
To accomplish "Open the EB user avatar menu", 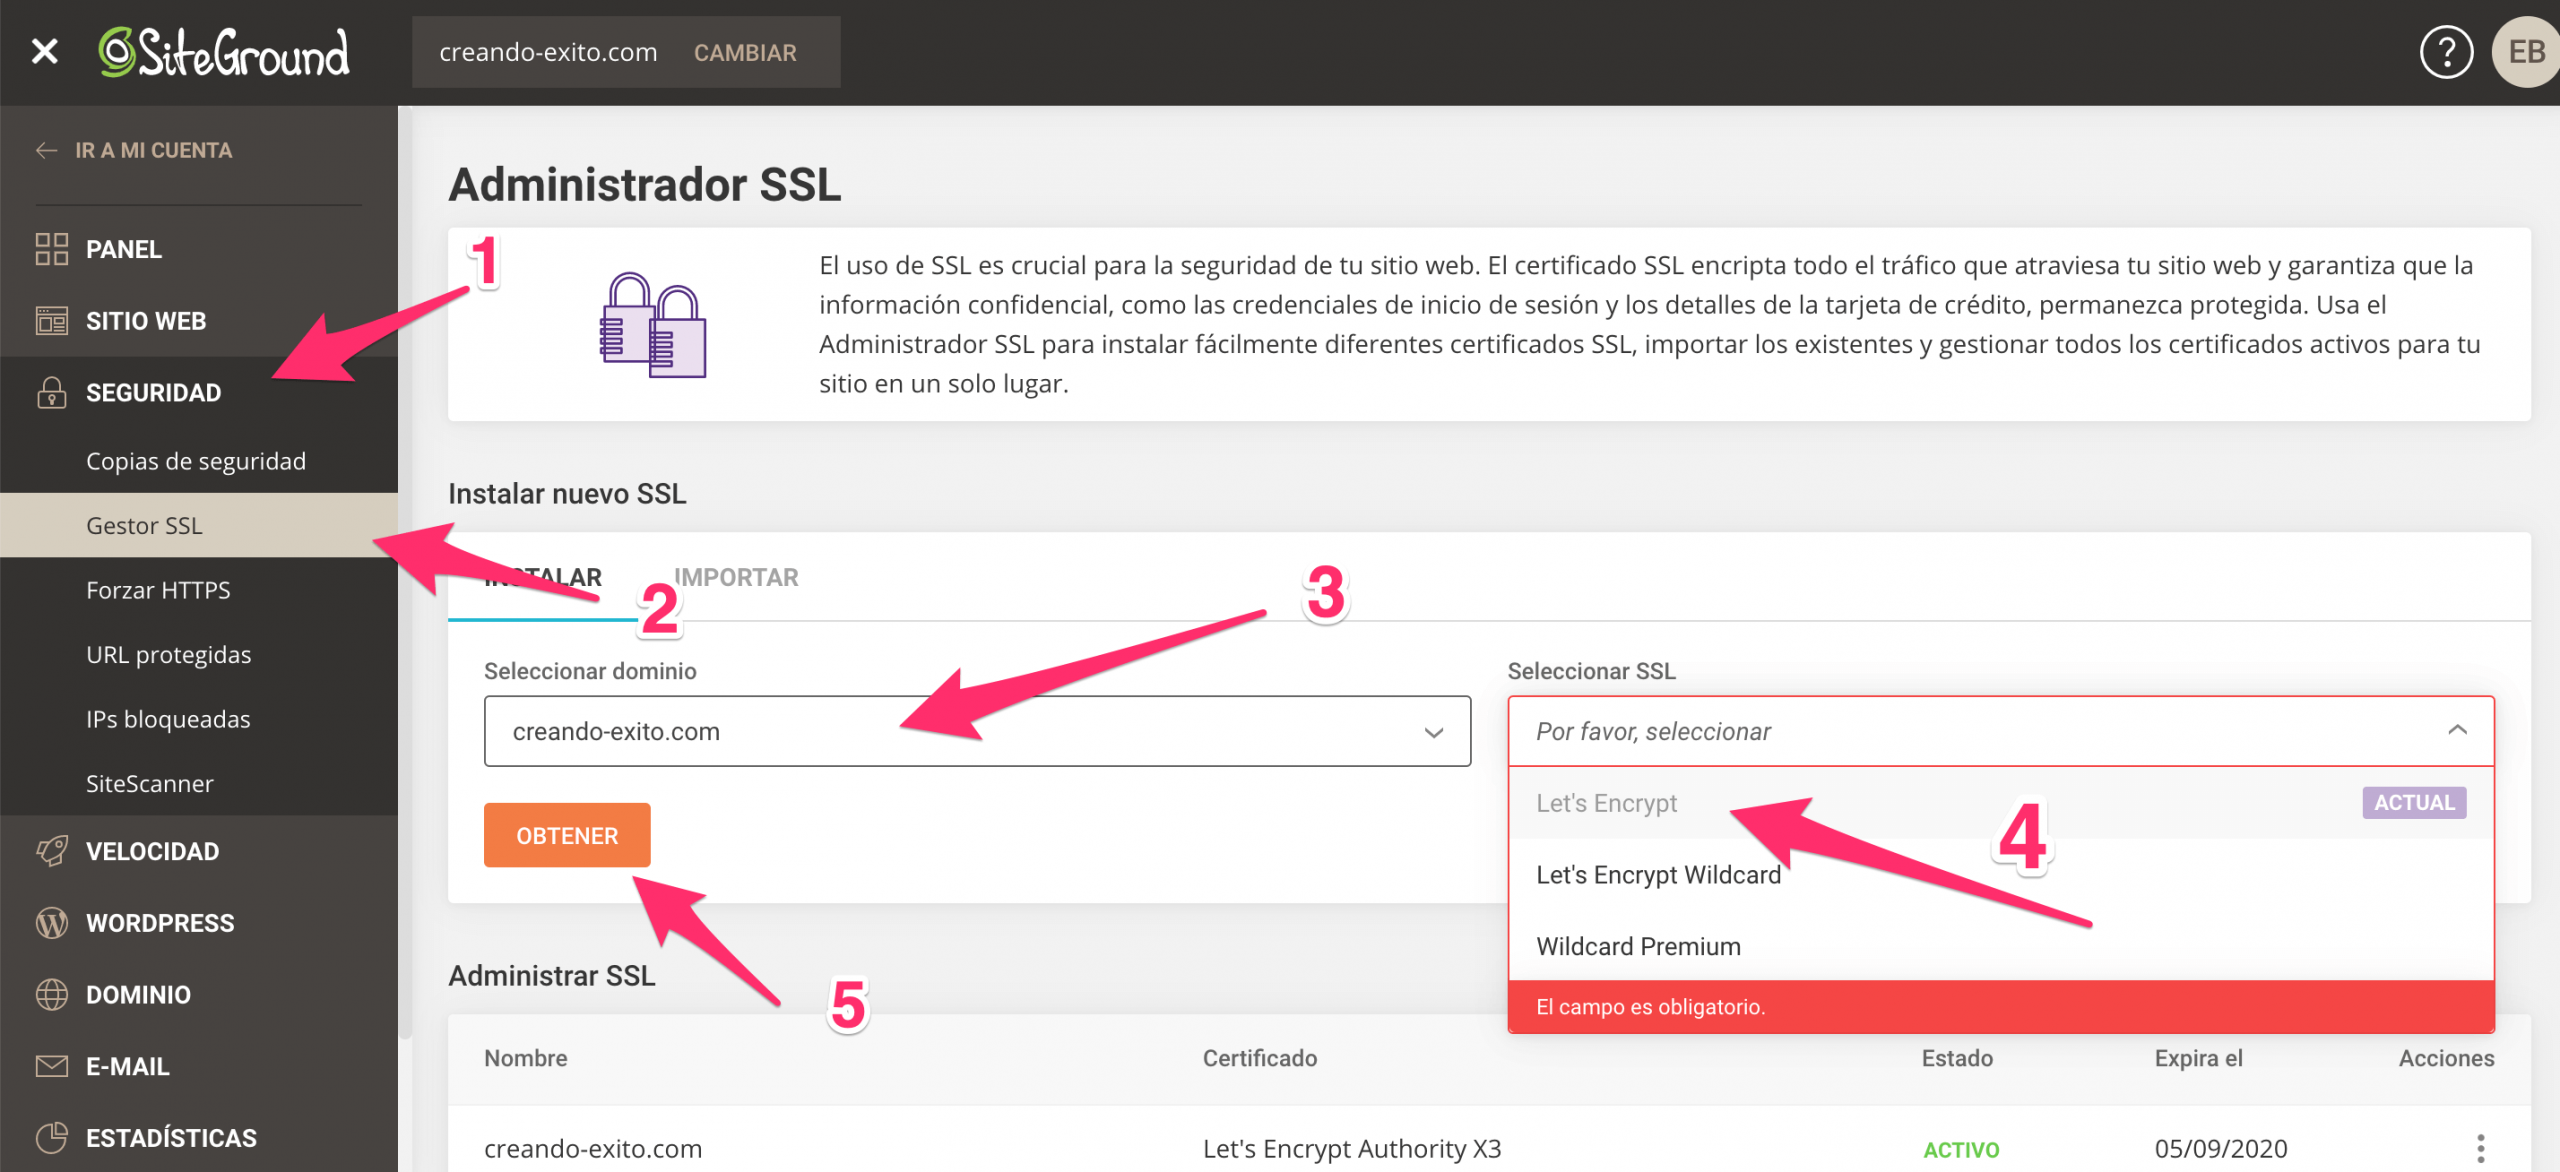I will [2526, 52].
